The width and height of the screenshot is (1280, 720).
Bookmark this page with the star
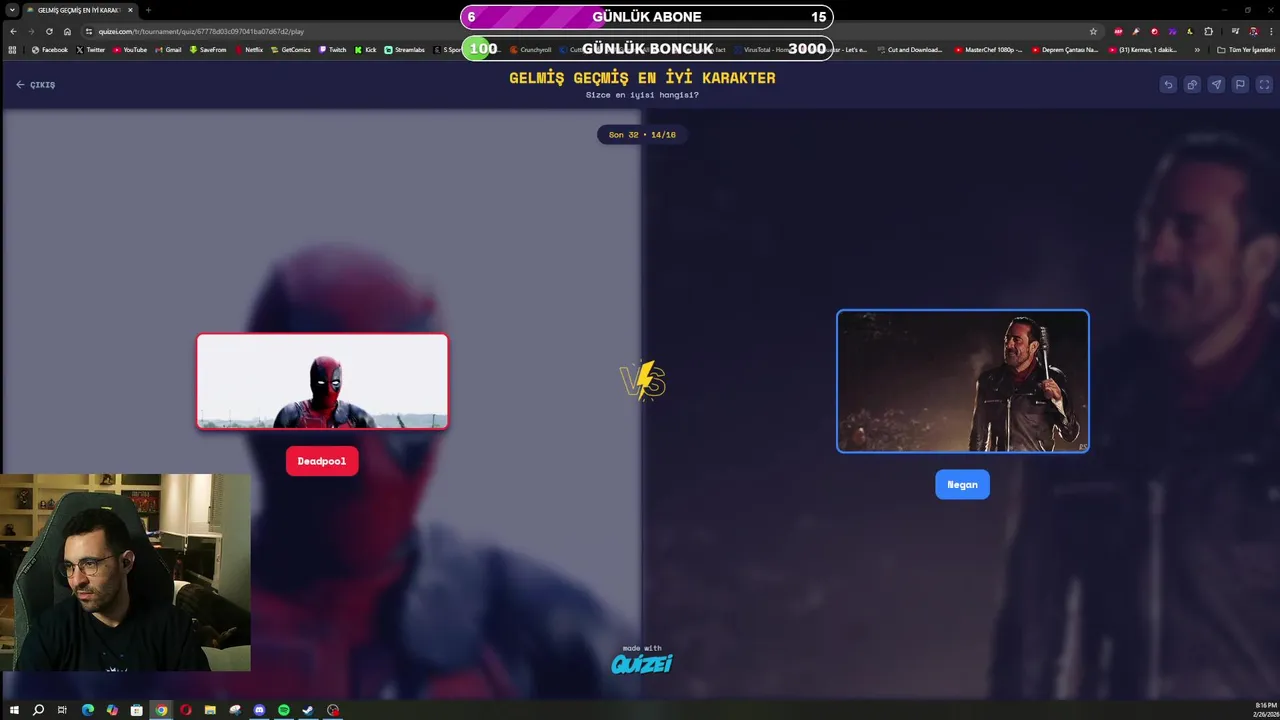pyautogui.click(x=1093, y=31)
